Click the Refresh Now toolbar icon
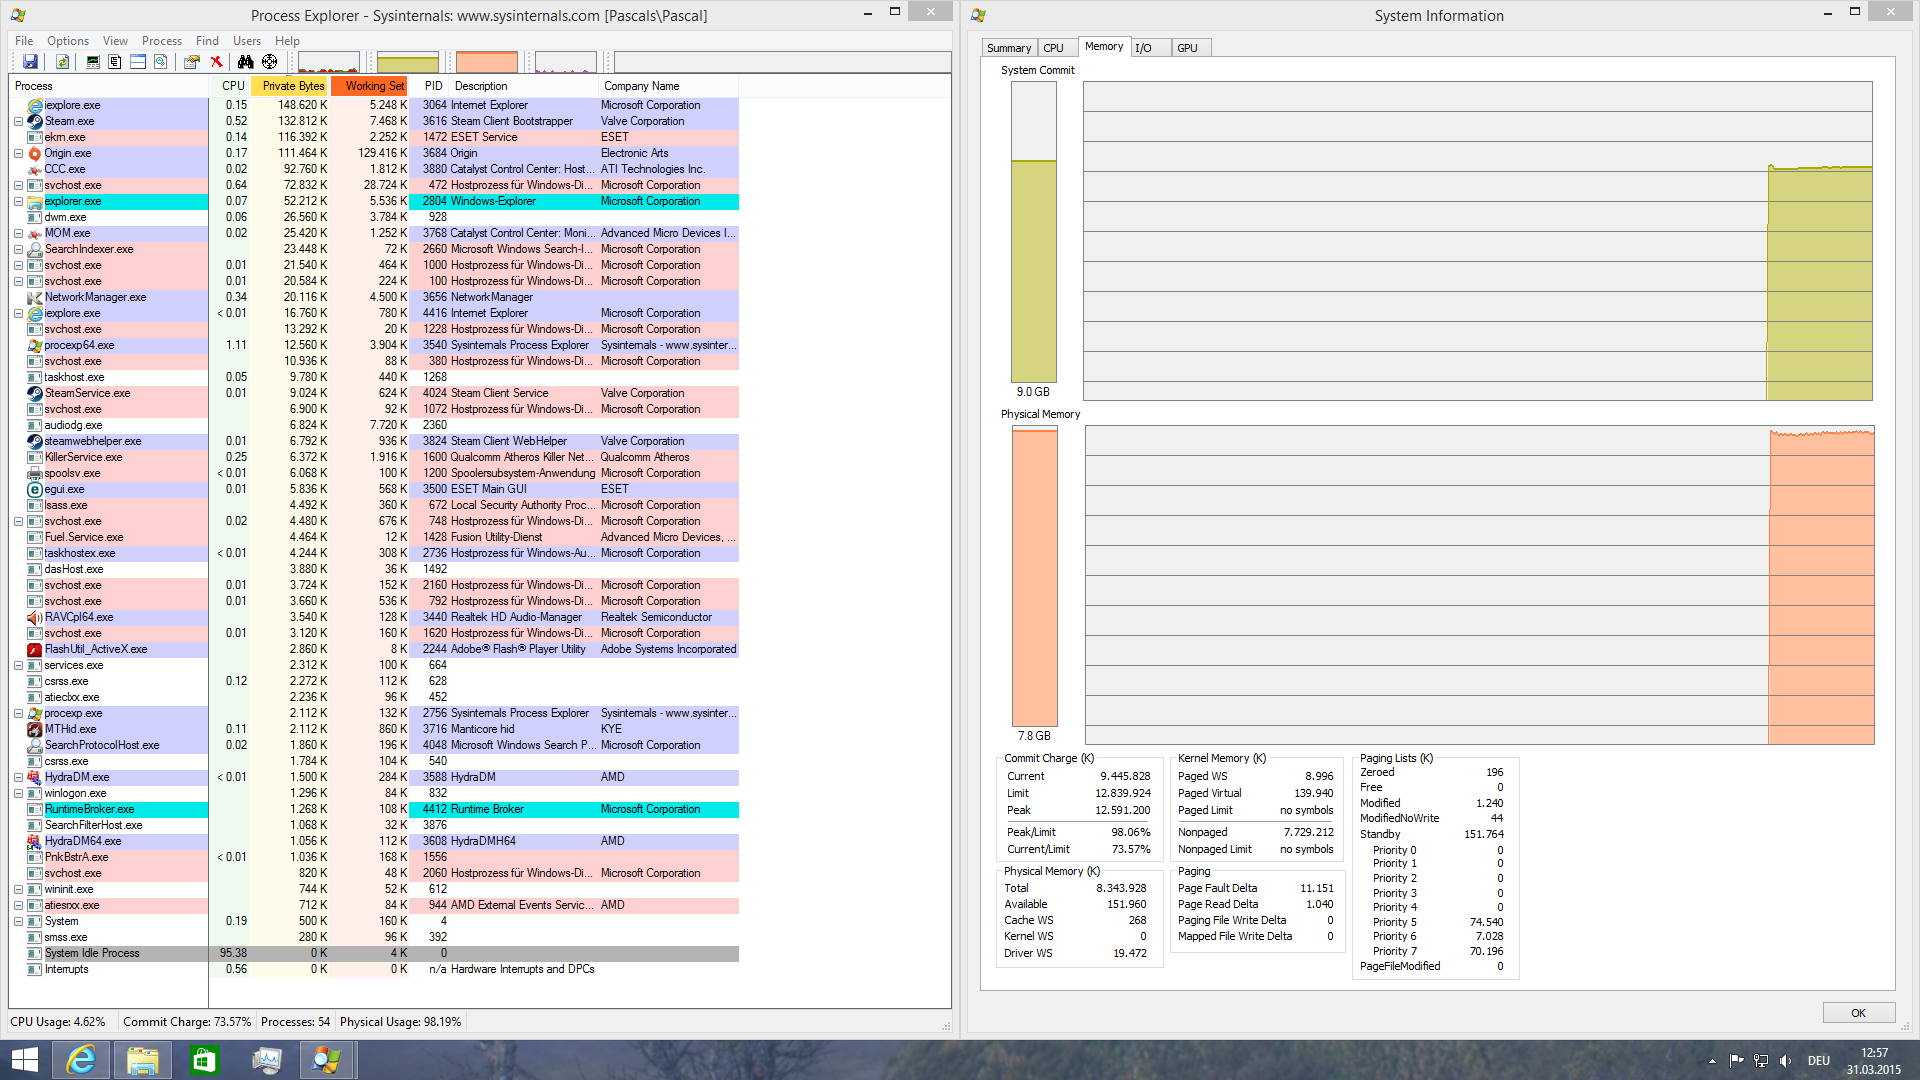 click(x=62, y=62)
